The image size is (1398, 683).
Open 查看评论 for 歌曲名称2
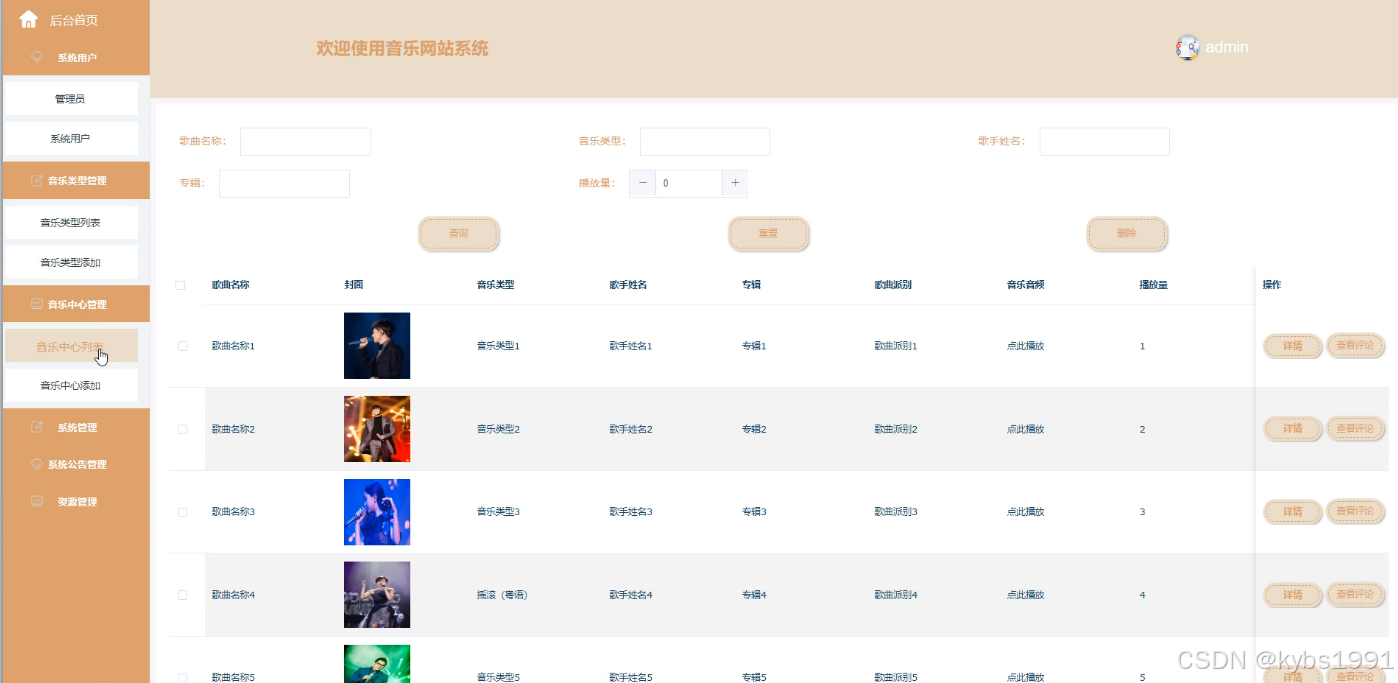[1355, 429]
